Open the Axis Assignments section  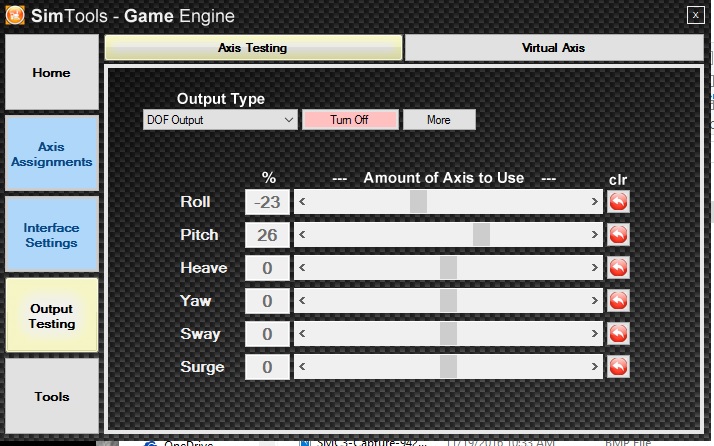tap(51, 154)
